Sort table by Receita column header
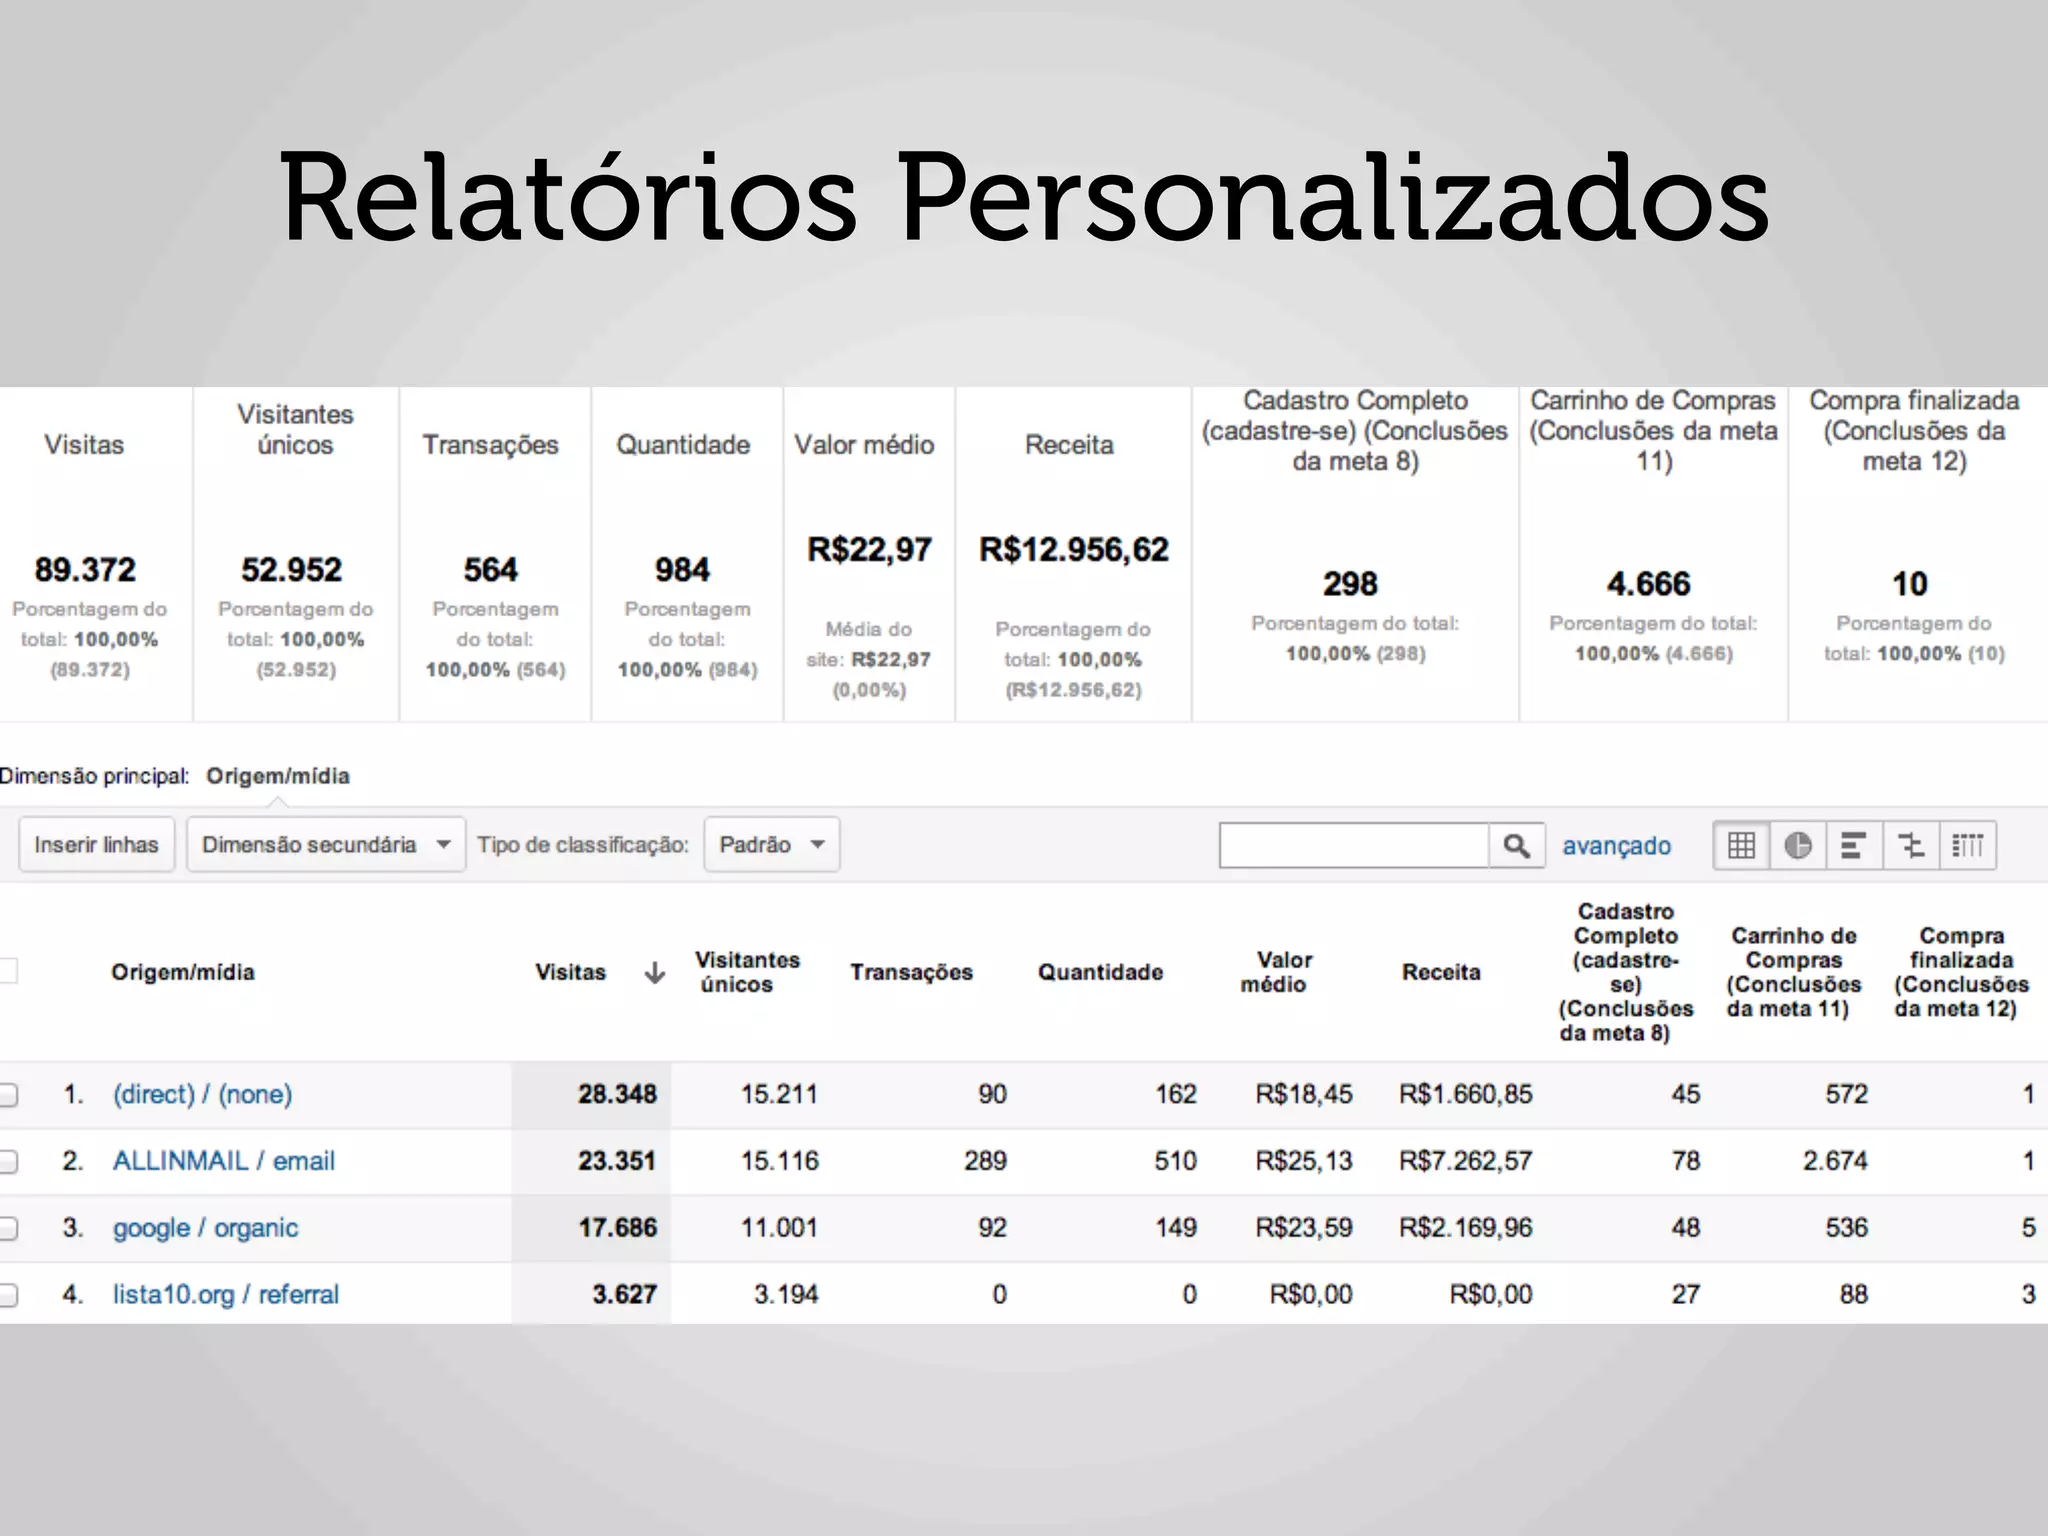 click(1441, 972)
